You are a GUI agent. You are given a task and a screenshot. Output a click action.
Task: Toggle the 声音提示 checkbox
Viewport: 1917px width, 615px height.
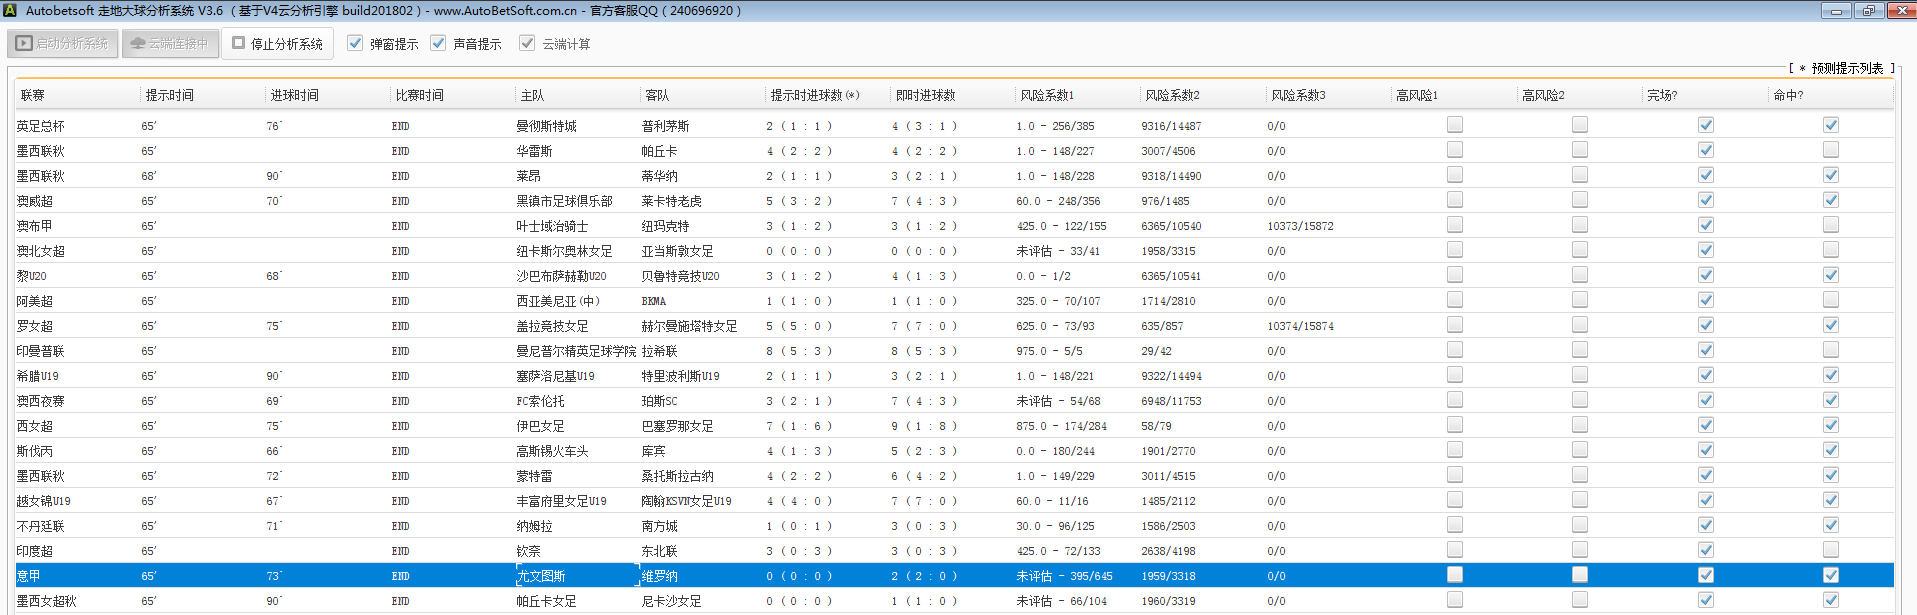(x=438, y=44)
